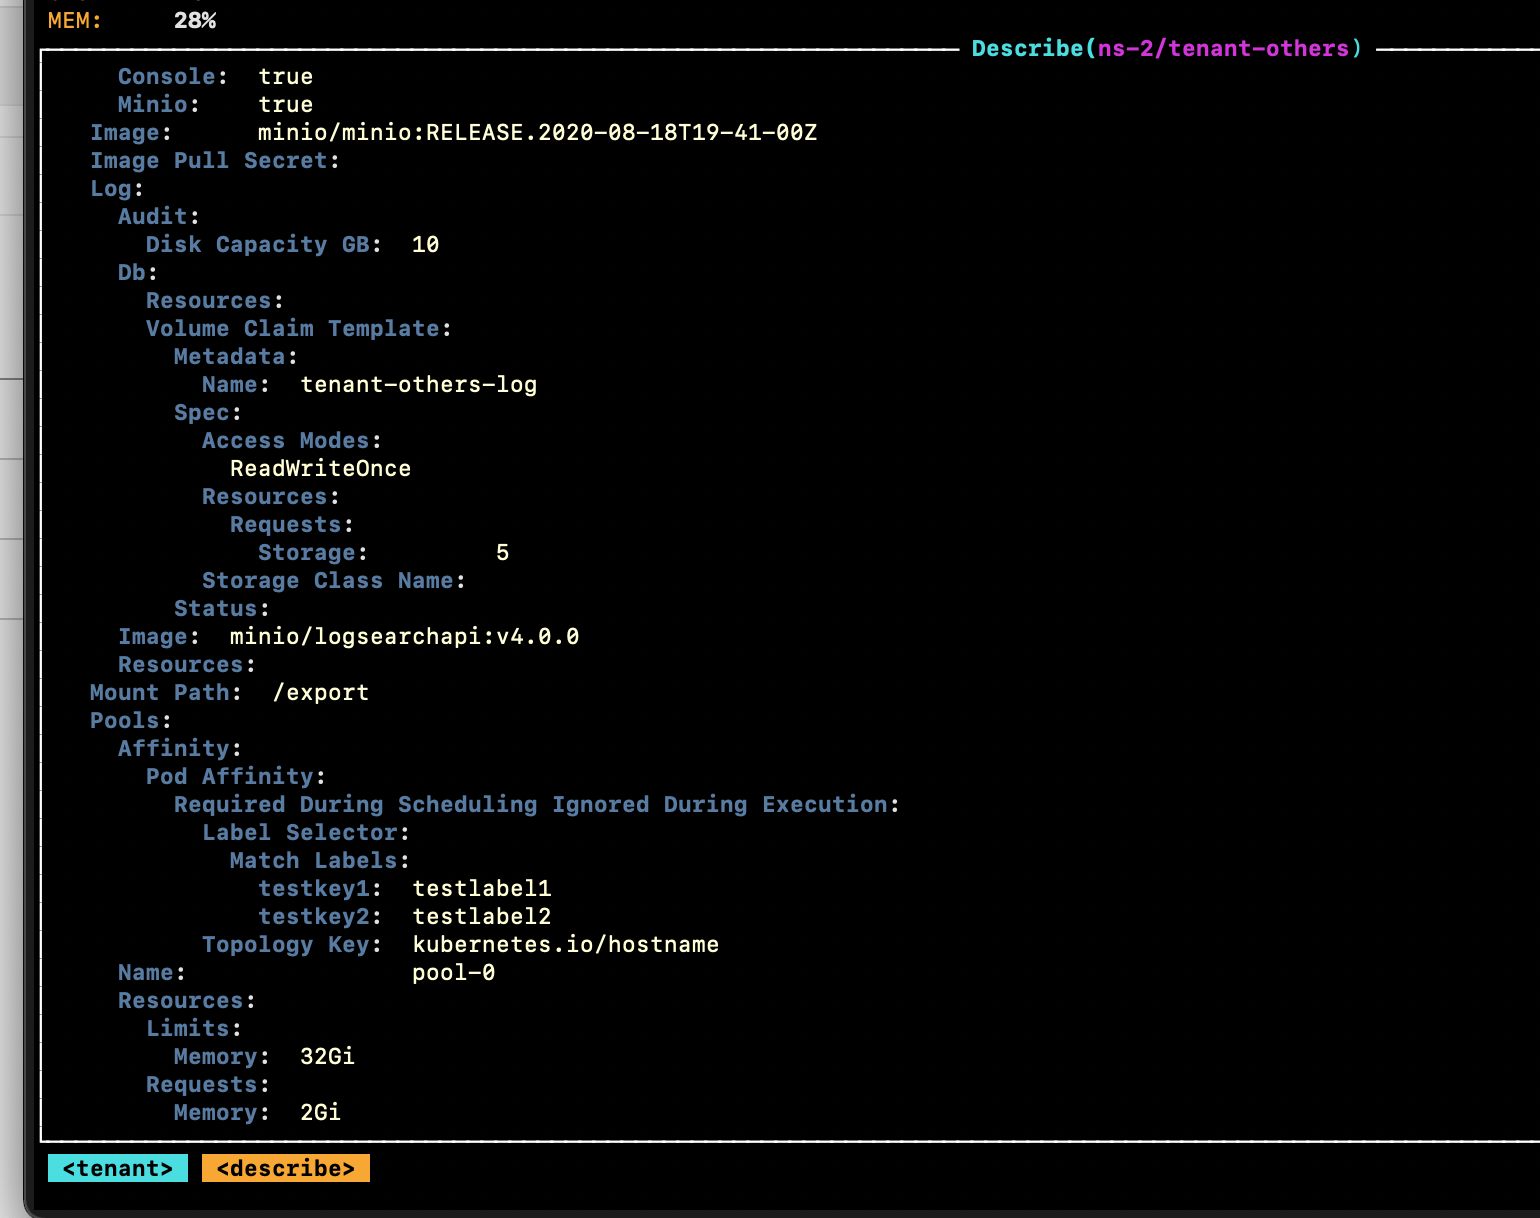Click the Label Selector: label
Screen dimensions: 1540x1218
coord(306,832)
